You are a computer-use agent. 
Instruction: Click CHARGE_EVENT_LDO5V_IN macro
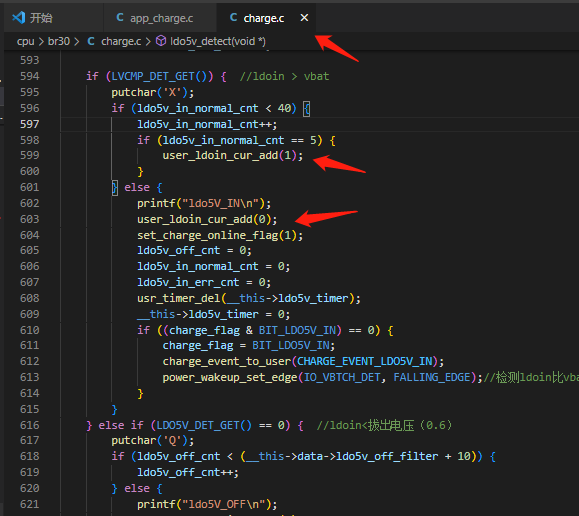tap(364, 361)
